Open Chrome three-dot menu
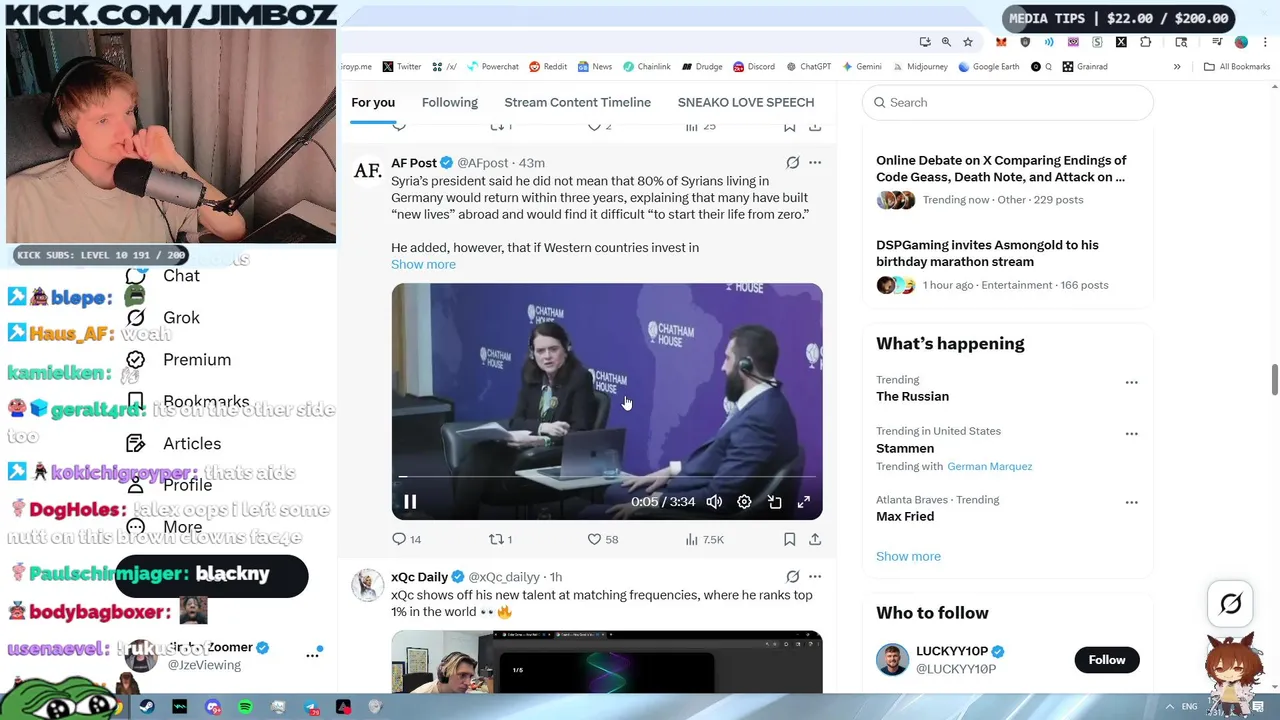Screen dimensions: 1280x720 pyautogui.click(x=1265, y=42)
